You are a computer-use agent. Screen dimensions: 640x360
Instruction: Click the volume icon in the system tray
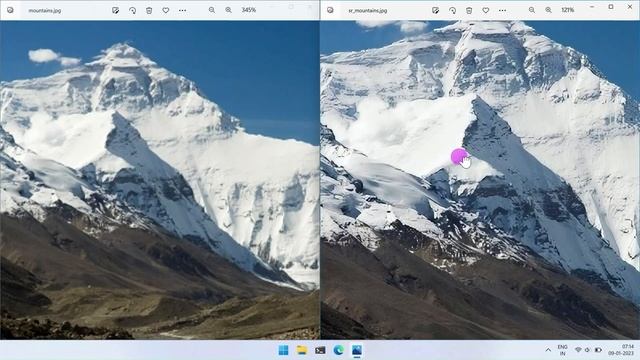tap(587, 350)
